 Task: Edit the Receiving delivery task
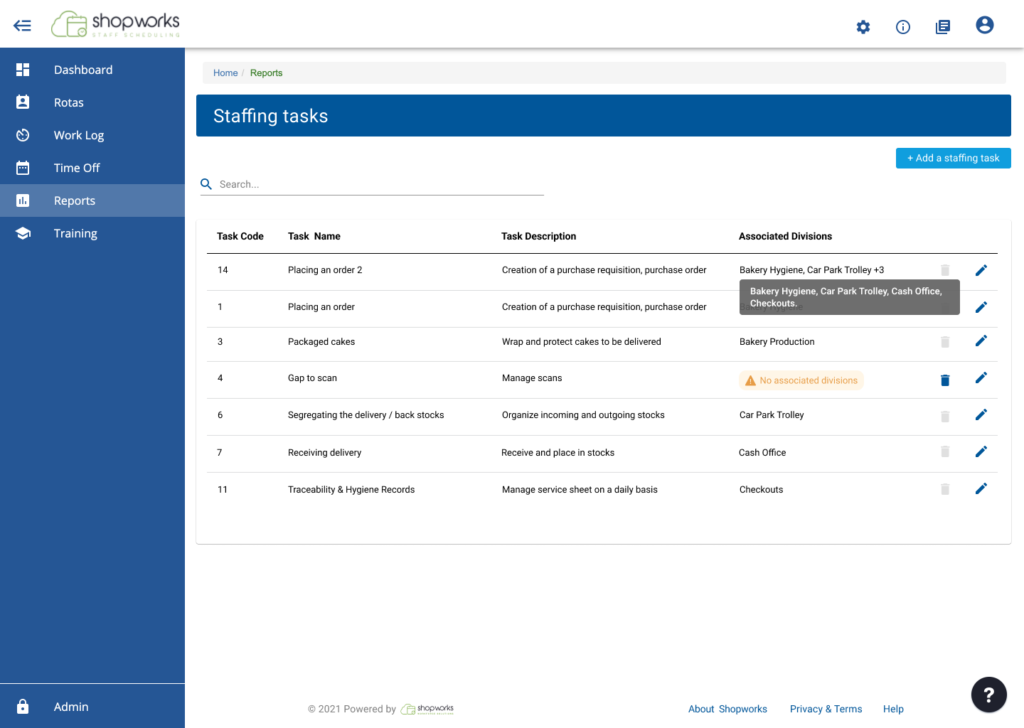981,452
